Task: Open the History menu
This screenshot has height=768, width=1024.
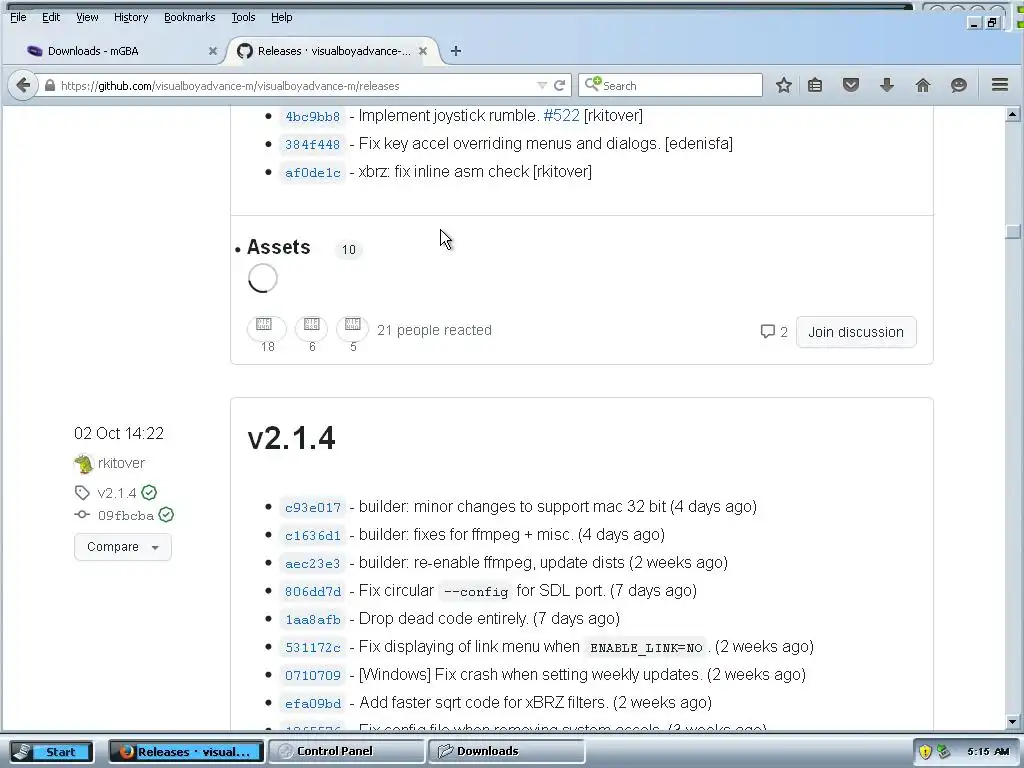Action: (x=131, y=17)
